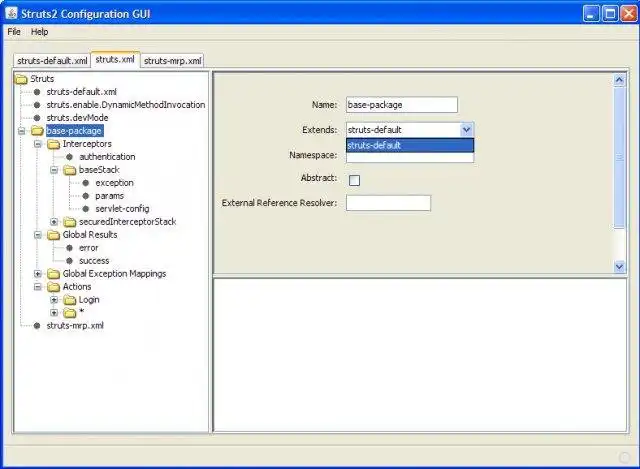Close the Struts2 Configuration GUI window
640x469 pixels.
629,14
